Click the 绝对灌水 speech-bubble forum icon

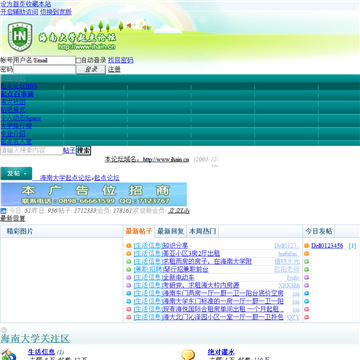coord(188,354)
